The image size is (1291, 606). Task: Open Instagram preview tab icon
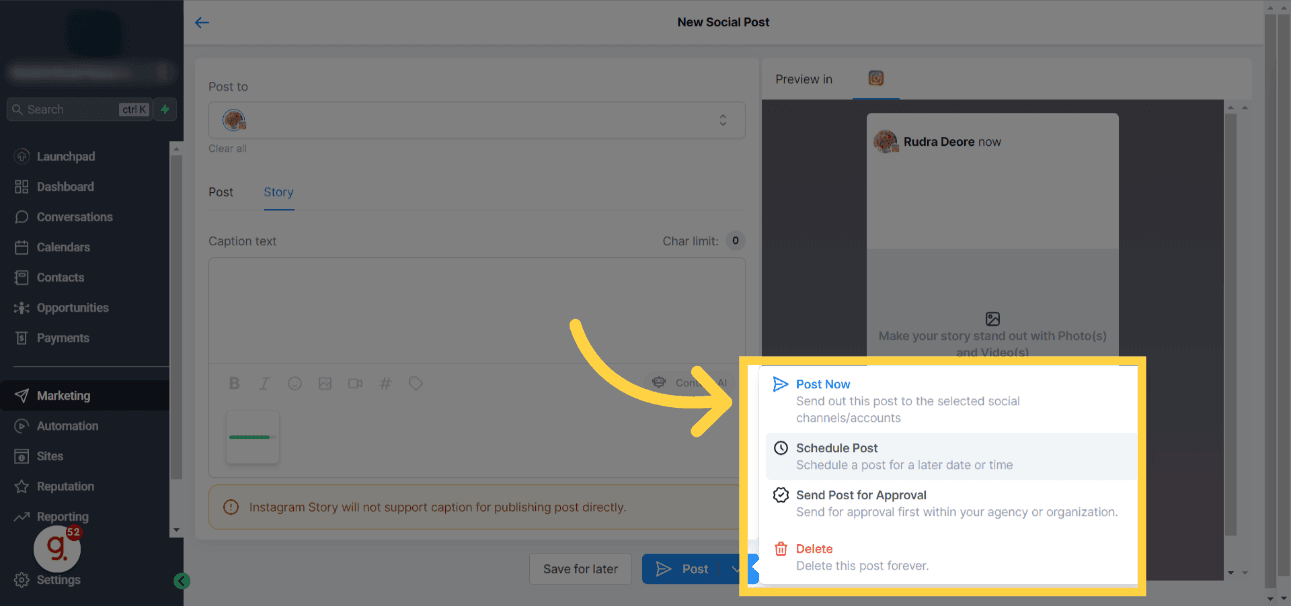click(876, 78)
